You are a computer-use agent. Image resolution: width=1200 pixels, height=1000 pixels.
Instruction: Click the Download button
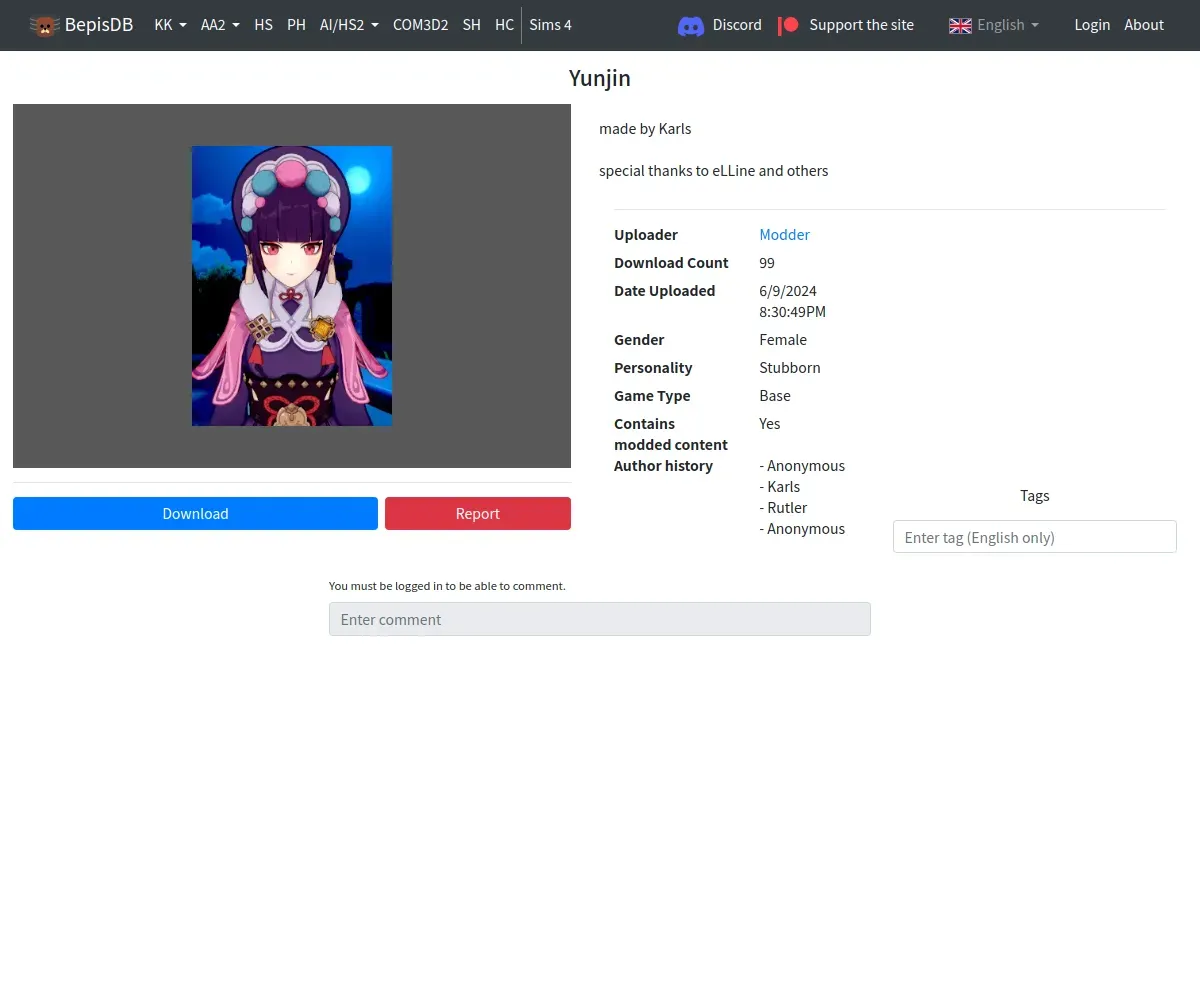[195, 513]
